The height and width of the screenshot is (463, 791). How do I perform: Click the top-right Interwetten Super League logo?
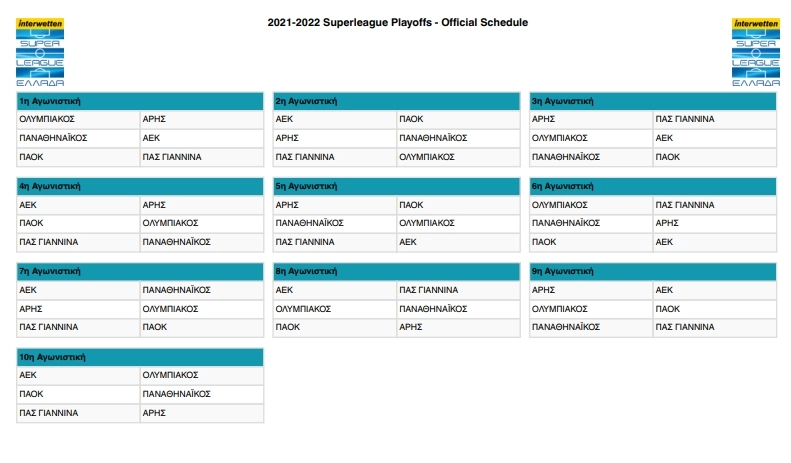755,54
